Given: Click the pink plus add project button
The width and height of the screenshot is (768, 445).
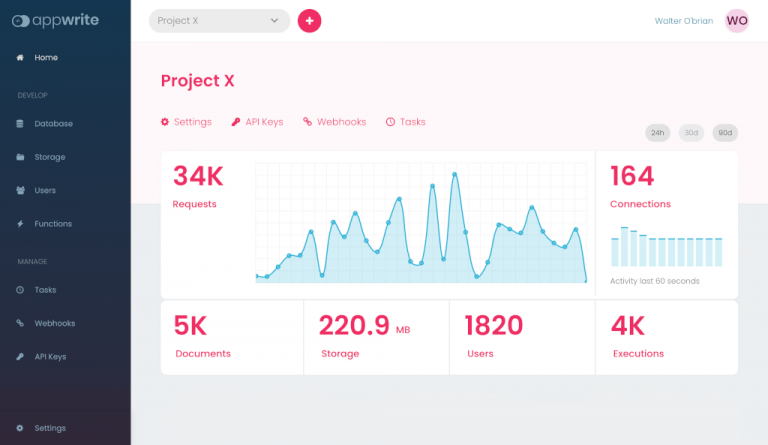Looking at the screenshot, I should 310,21.
